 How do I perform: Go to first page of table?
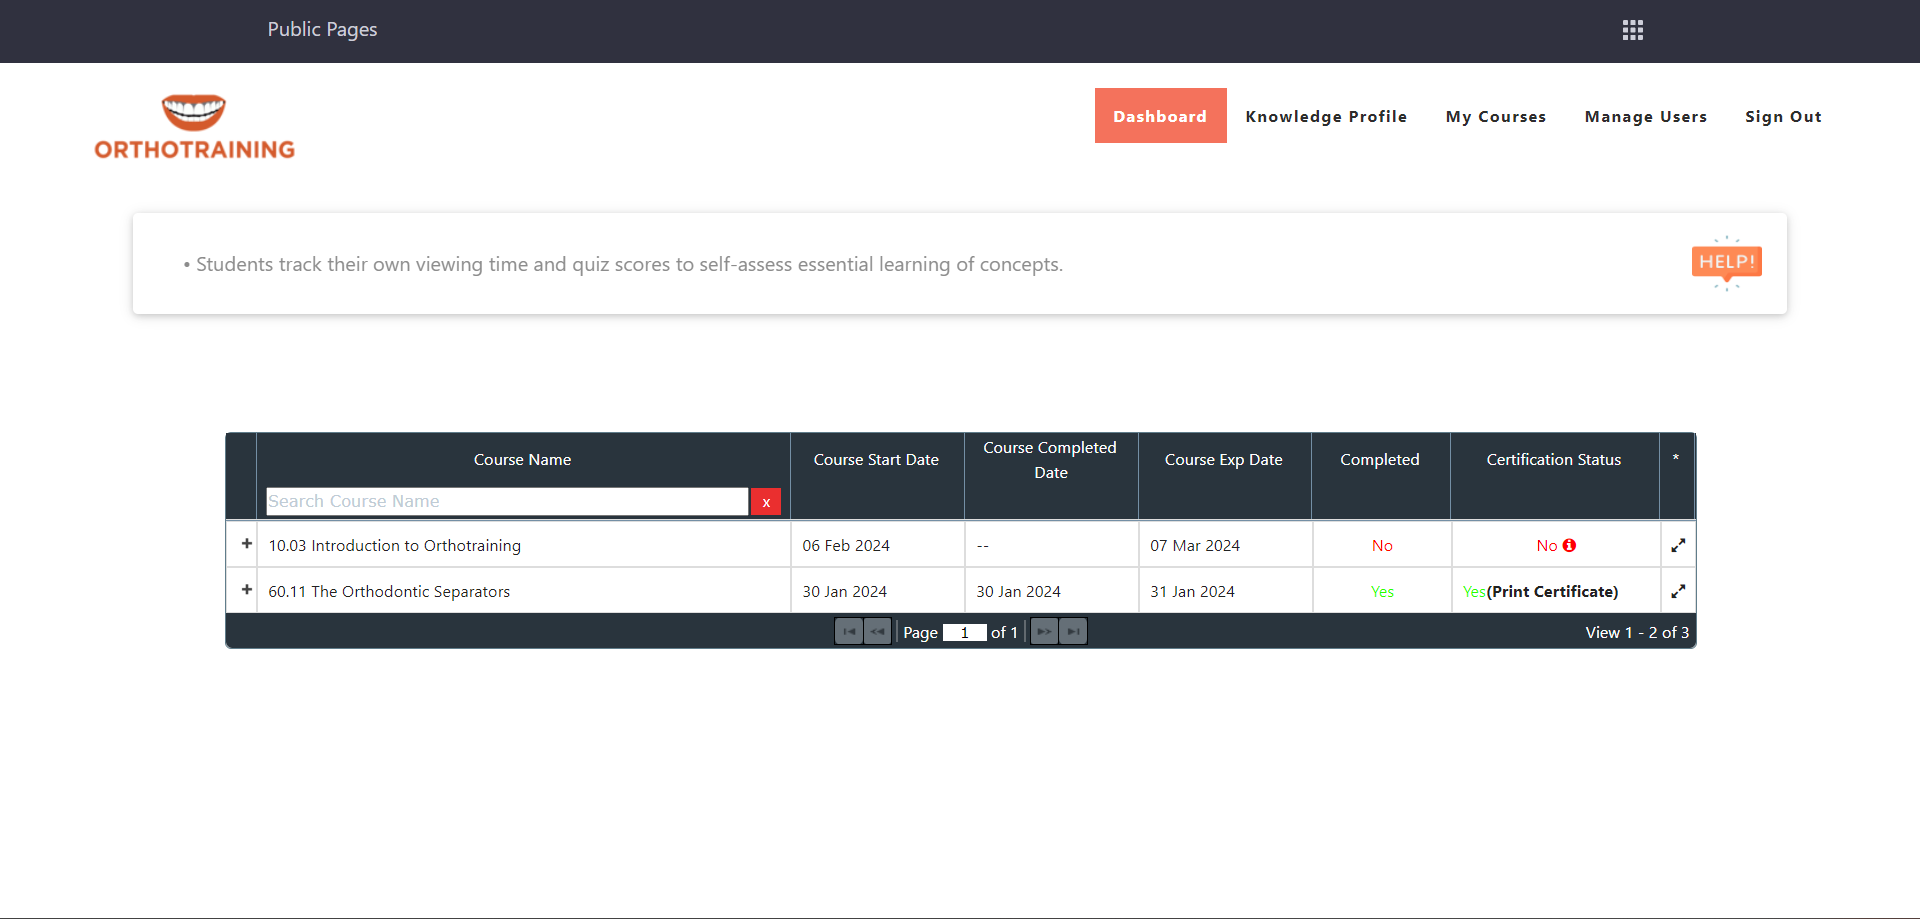pyautogui.click(x=849, y=632)
